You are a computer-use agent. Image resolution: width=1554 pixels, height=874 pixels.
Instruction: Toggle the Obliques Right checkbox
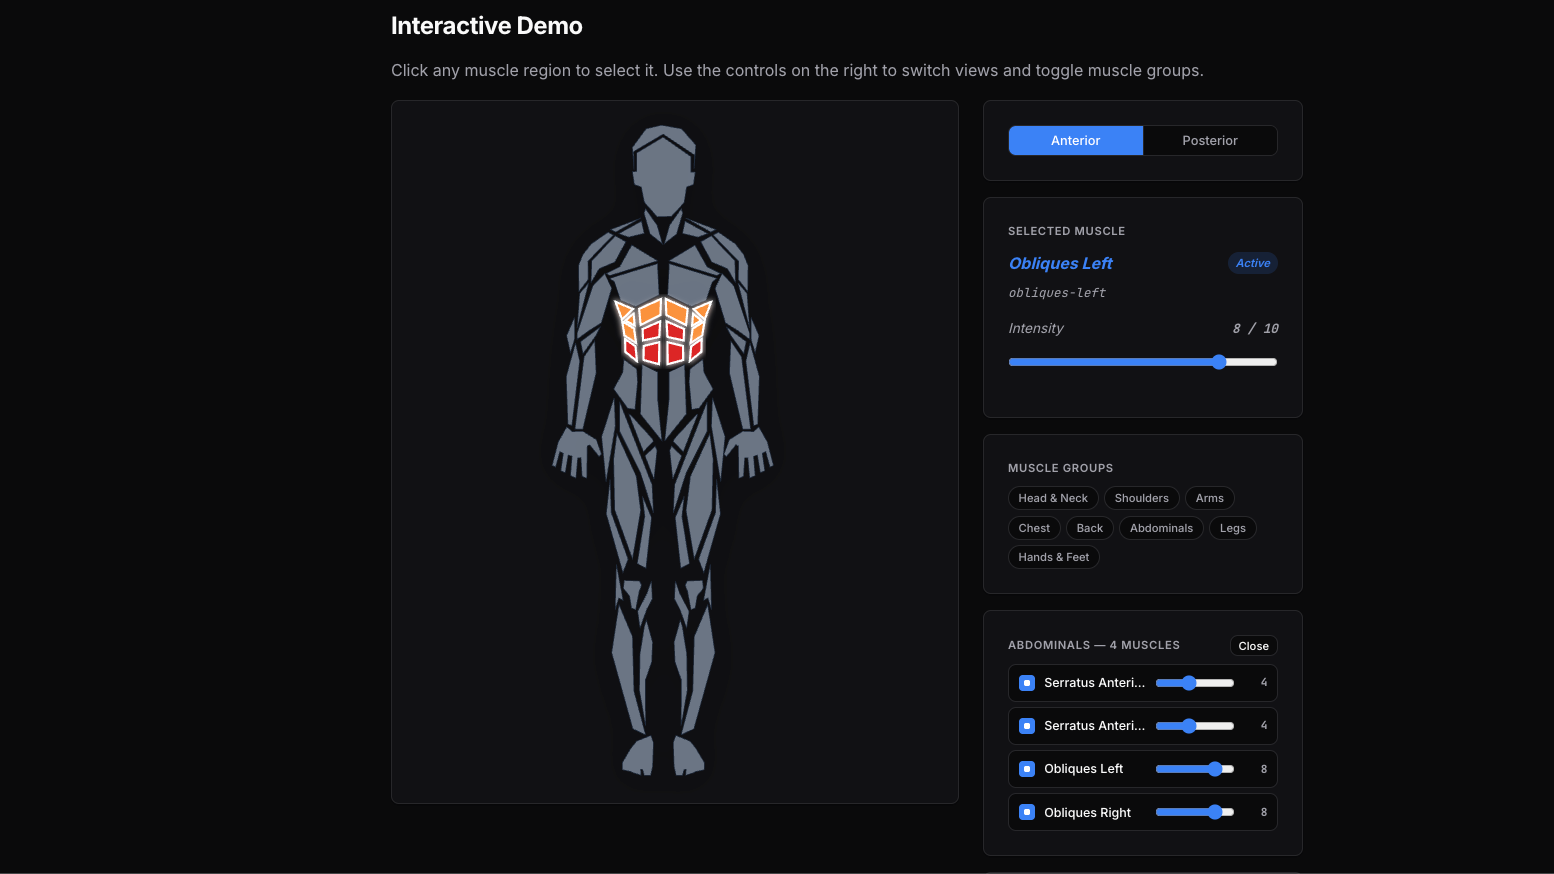pos(1026,812)
